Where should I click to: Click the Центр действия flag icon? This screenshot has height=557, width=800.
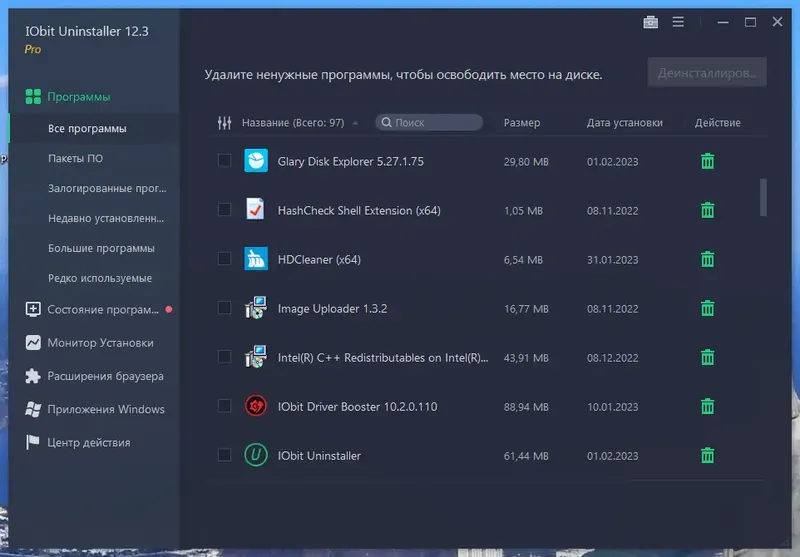tap(32, 442)
